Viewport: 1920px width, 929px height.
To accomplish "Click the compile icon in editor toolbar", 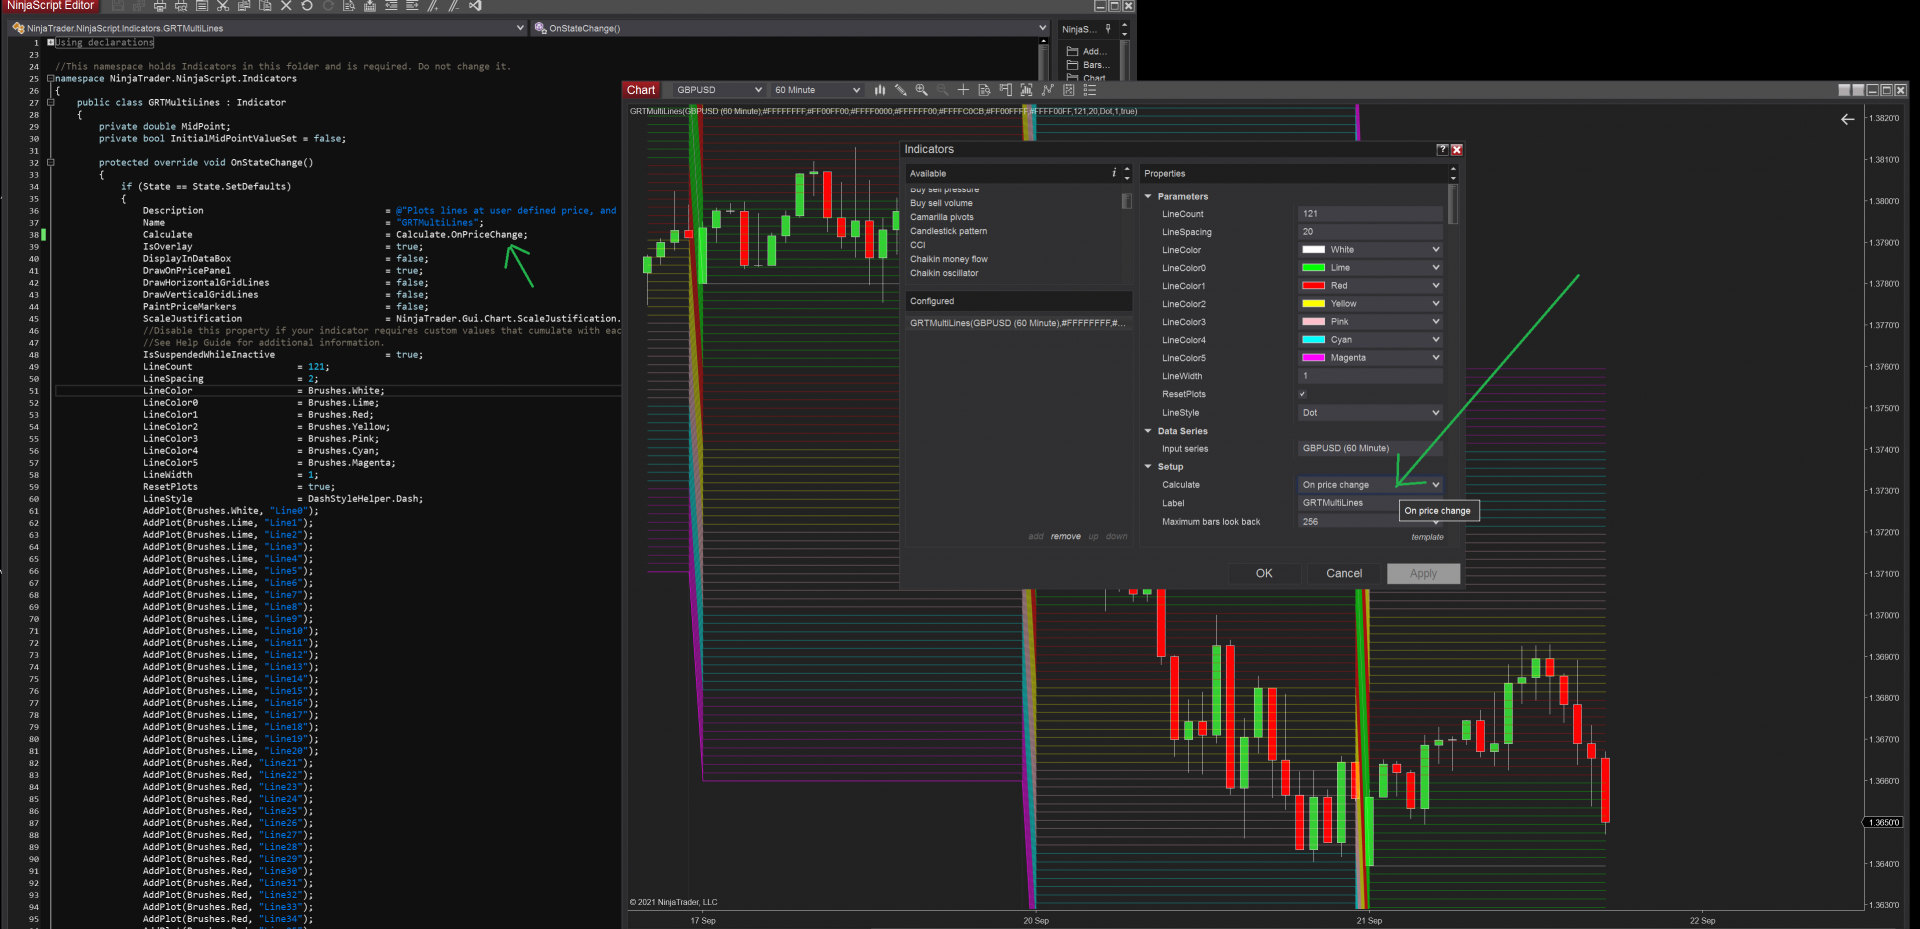I will pyautogui.click(x=370, y=6).
